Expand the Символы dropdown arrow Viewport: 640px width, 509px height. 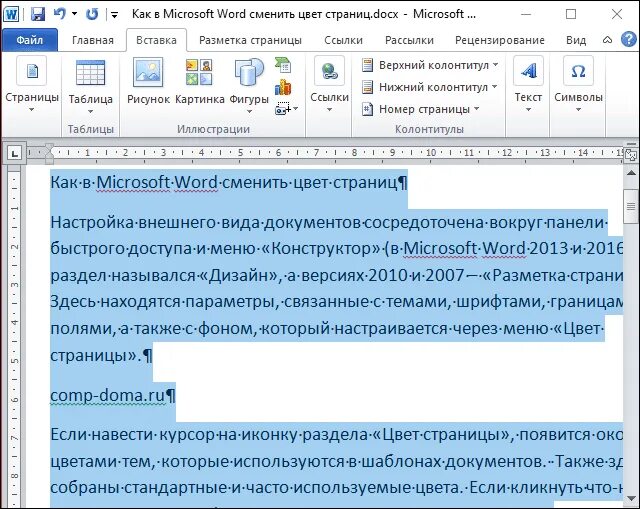pos(578,109)
